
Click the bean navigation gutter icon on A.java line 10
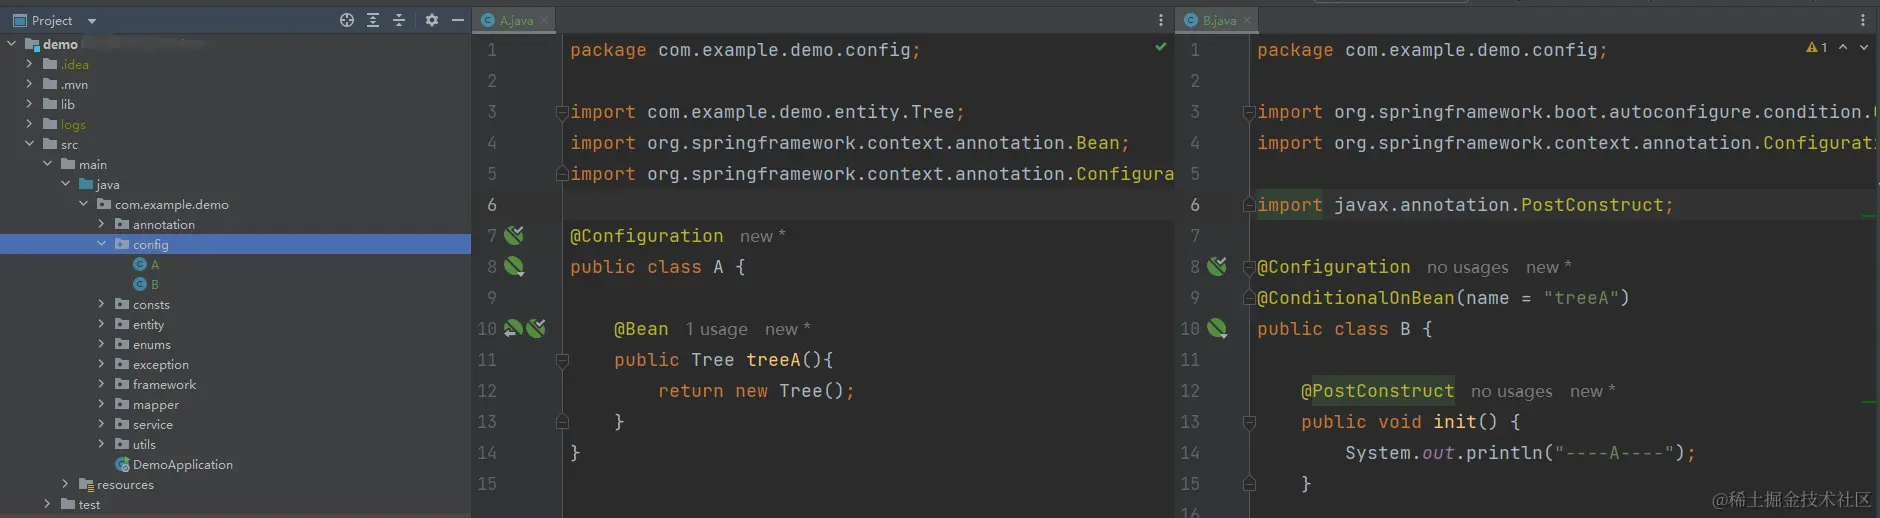pos(513,329)
